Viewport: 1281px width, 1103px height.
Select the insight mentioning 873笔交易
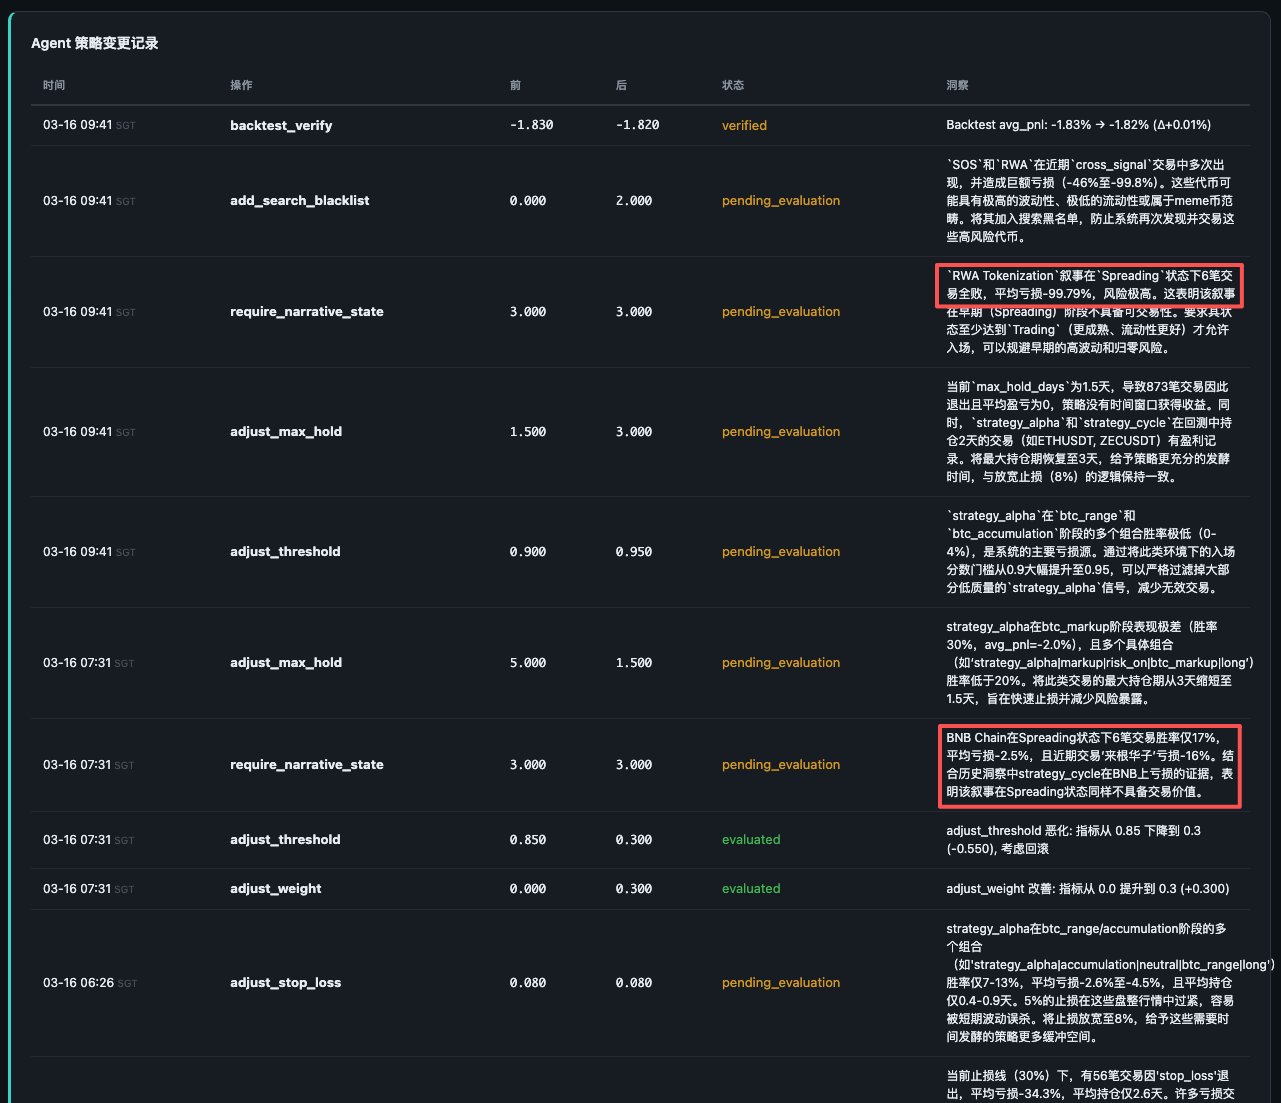coord(1088,431)
